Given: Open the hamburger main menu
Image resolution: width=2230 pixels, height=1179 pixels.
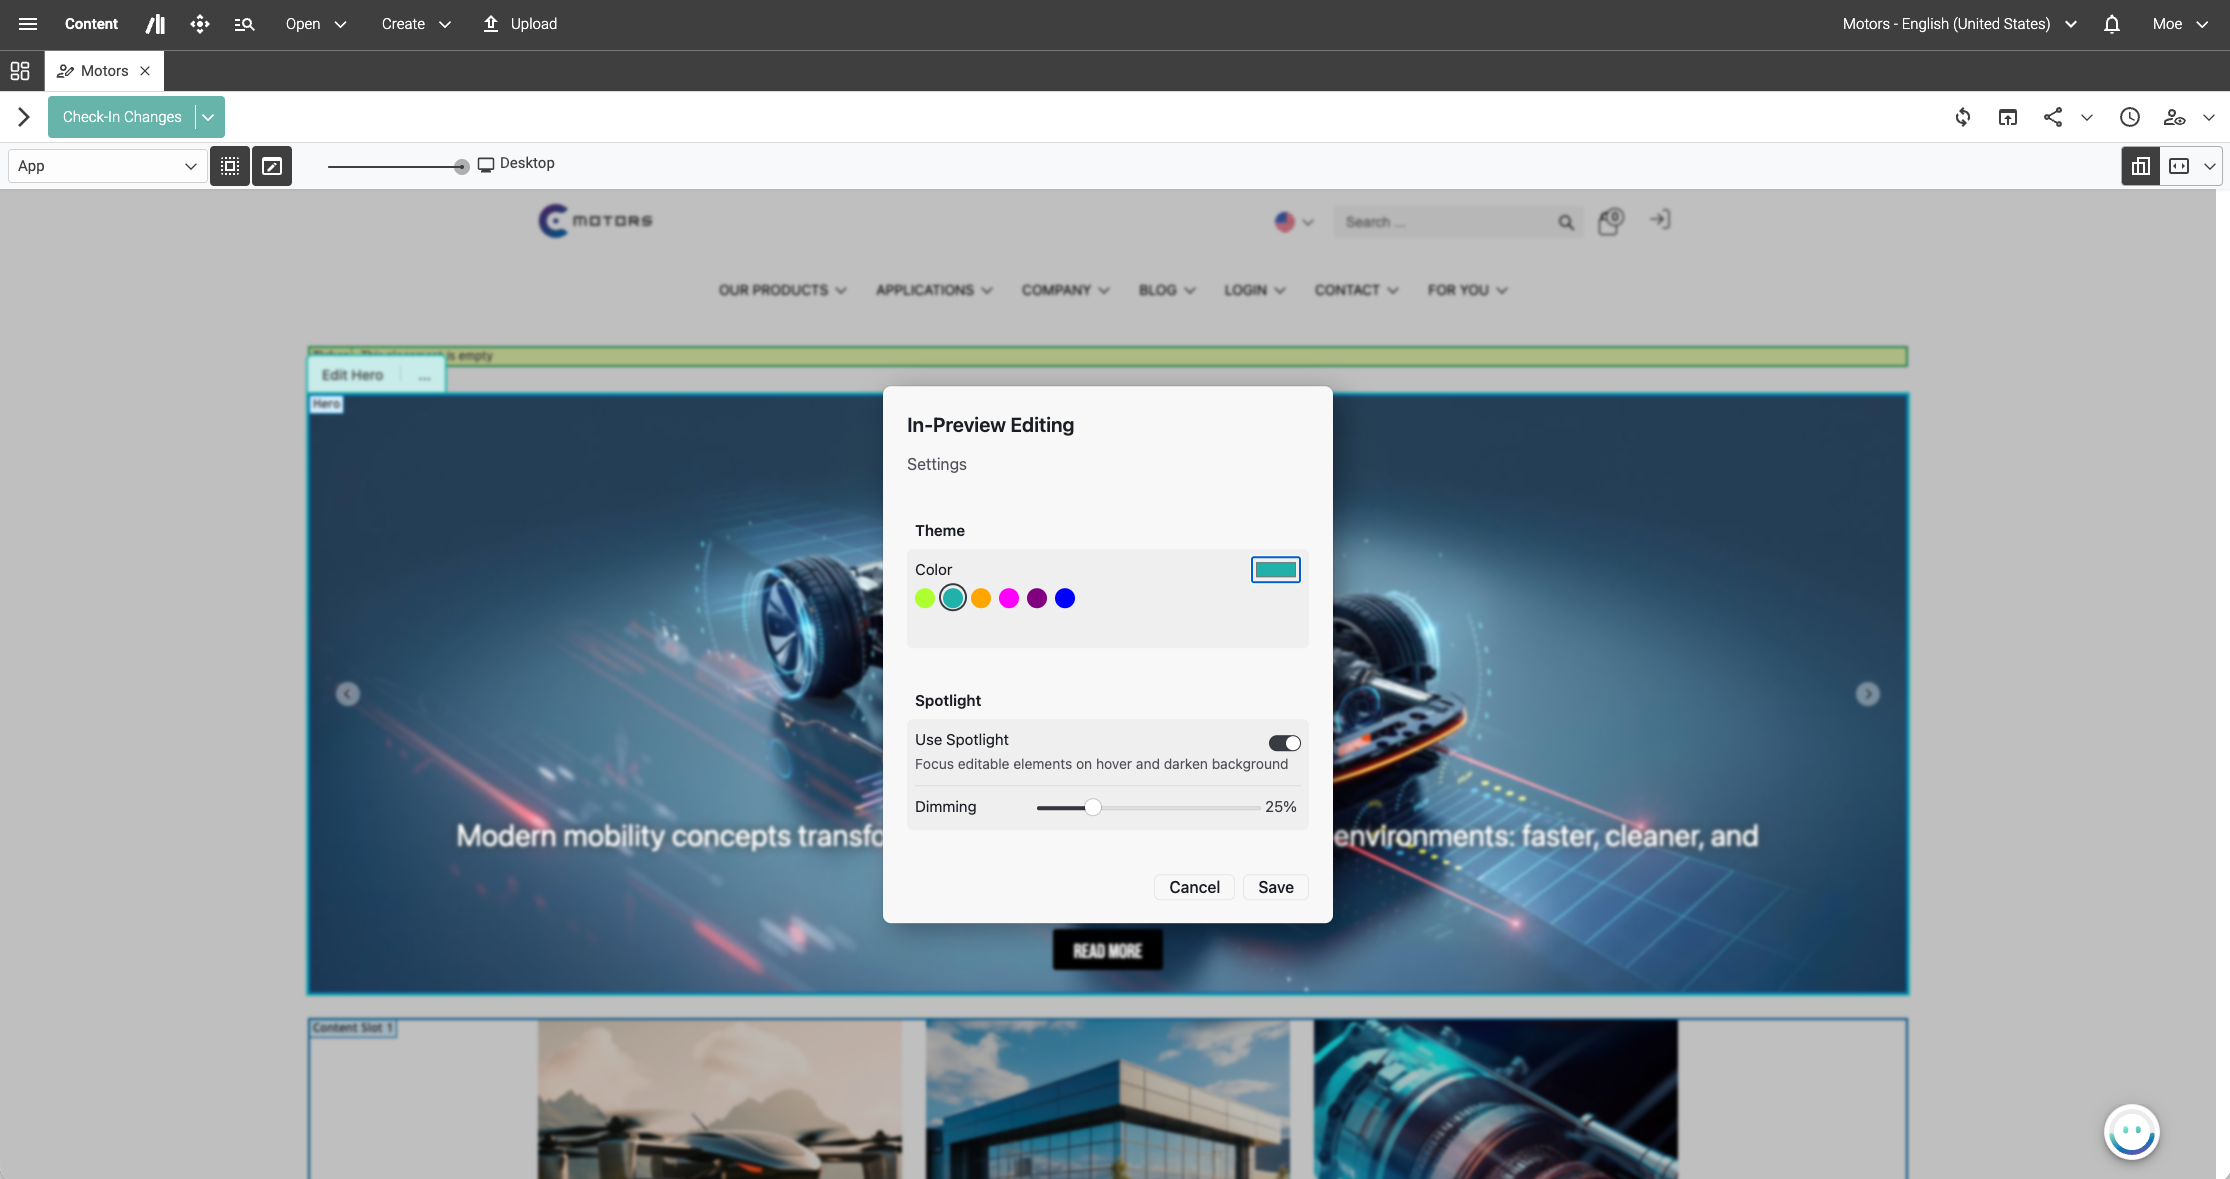Looking at the screenshot, I should 28,24.
